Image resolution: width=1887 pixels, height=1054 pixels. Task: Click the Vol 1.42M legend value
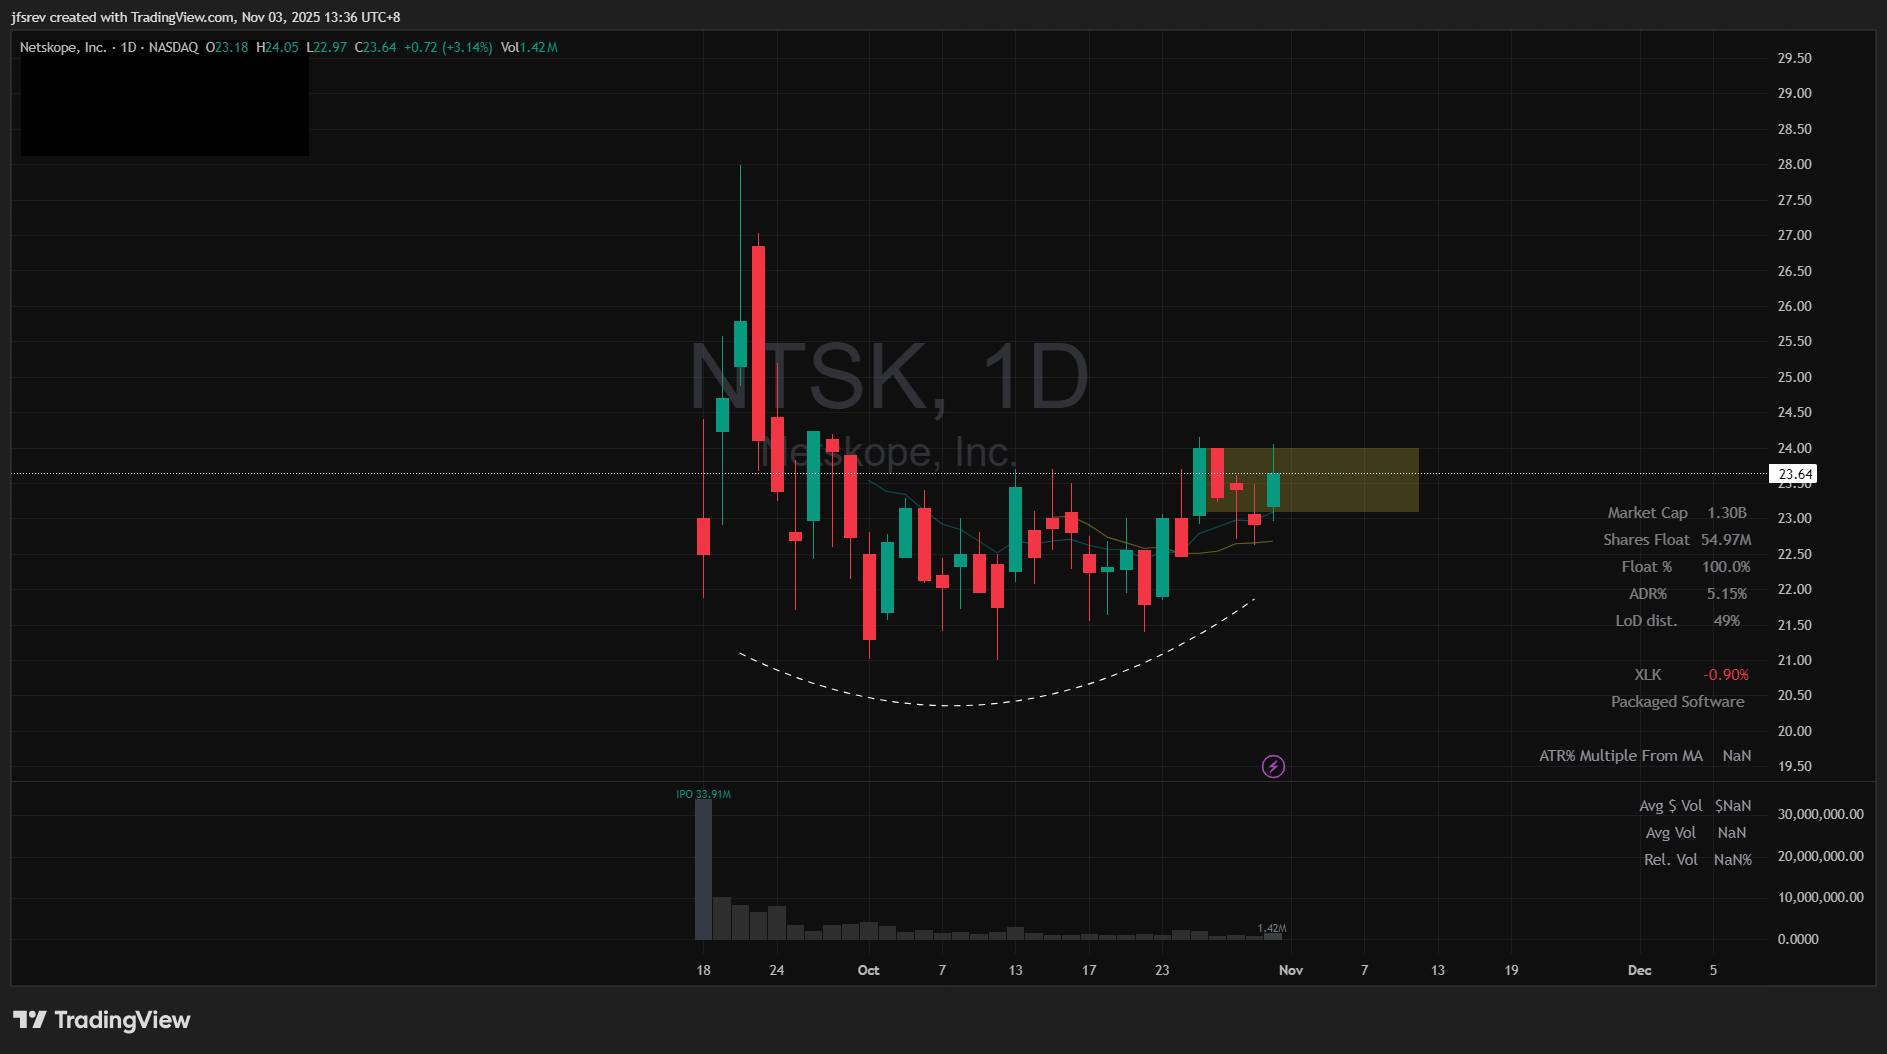point(529,47)
